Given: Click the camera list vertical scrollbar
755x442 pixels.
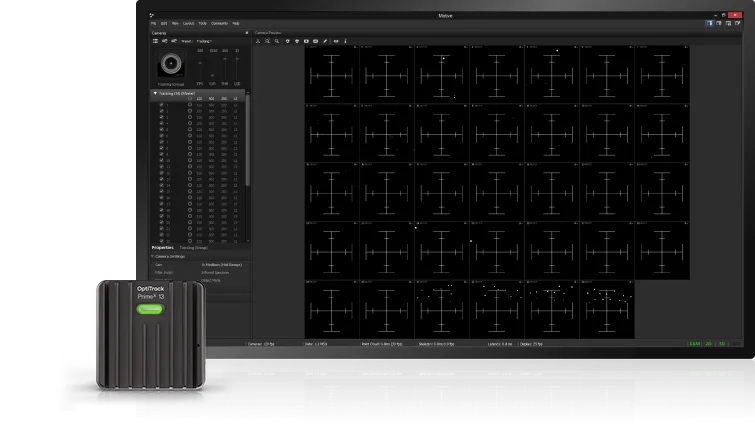Looking at the screenshot, I should click(x=248, y=140).
